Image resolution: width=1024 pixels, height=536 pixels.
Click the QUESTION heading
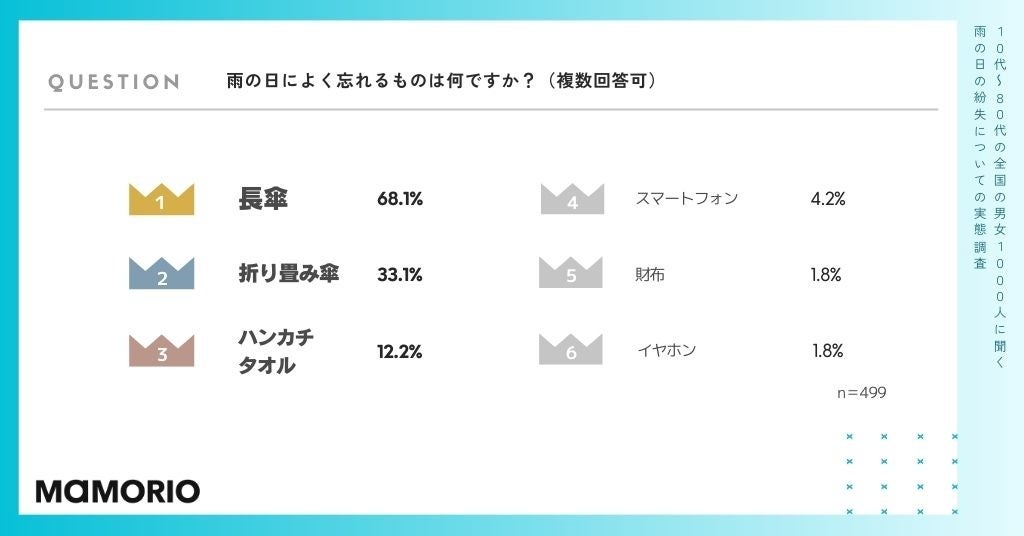click(114, 82)
